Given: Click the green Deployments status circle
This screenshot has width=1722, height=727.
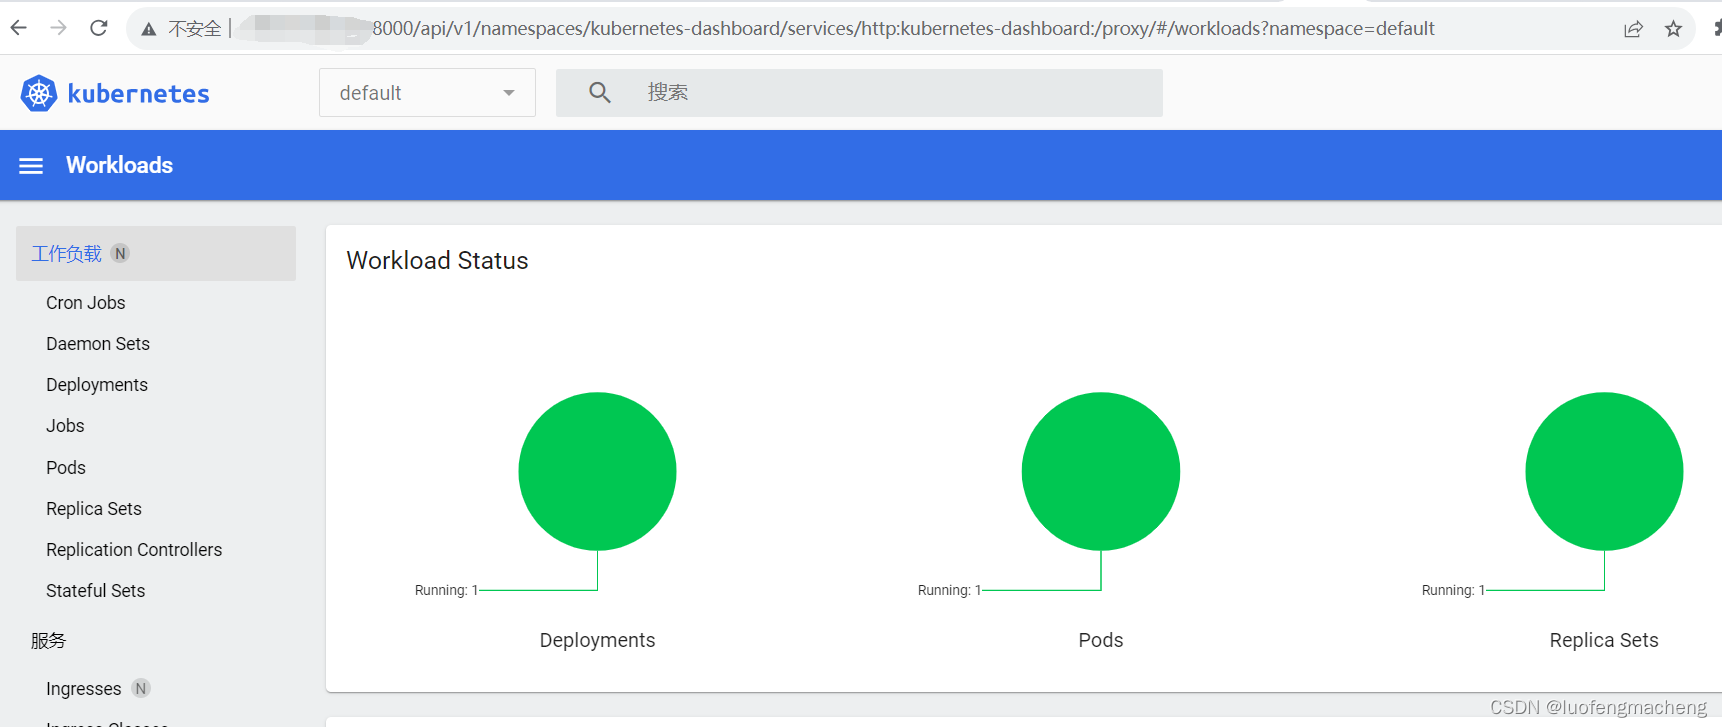Looking at the screenshot, I should click(597, 471).
